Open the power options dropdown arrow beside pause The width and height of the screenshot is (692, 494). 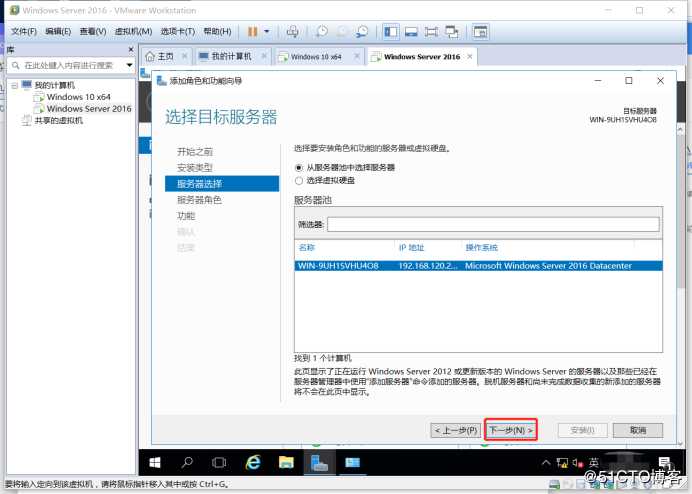coord(267,32)
